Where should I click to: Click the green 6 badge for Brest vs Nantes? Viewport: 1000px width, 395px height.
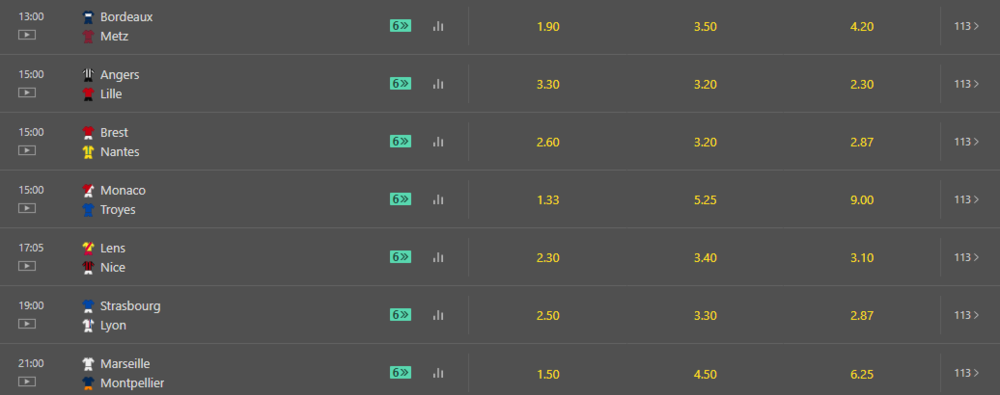[401, 141]
